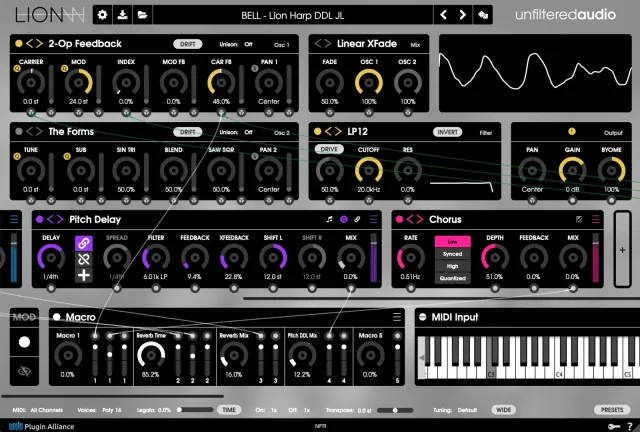The width and height of the screenshot is (640, 432).
Task: Click the MOD panel button
Action: 24,317
